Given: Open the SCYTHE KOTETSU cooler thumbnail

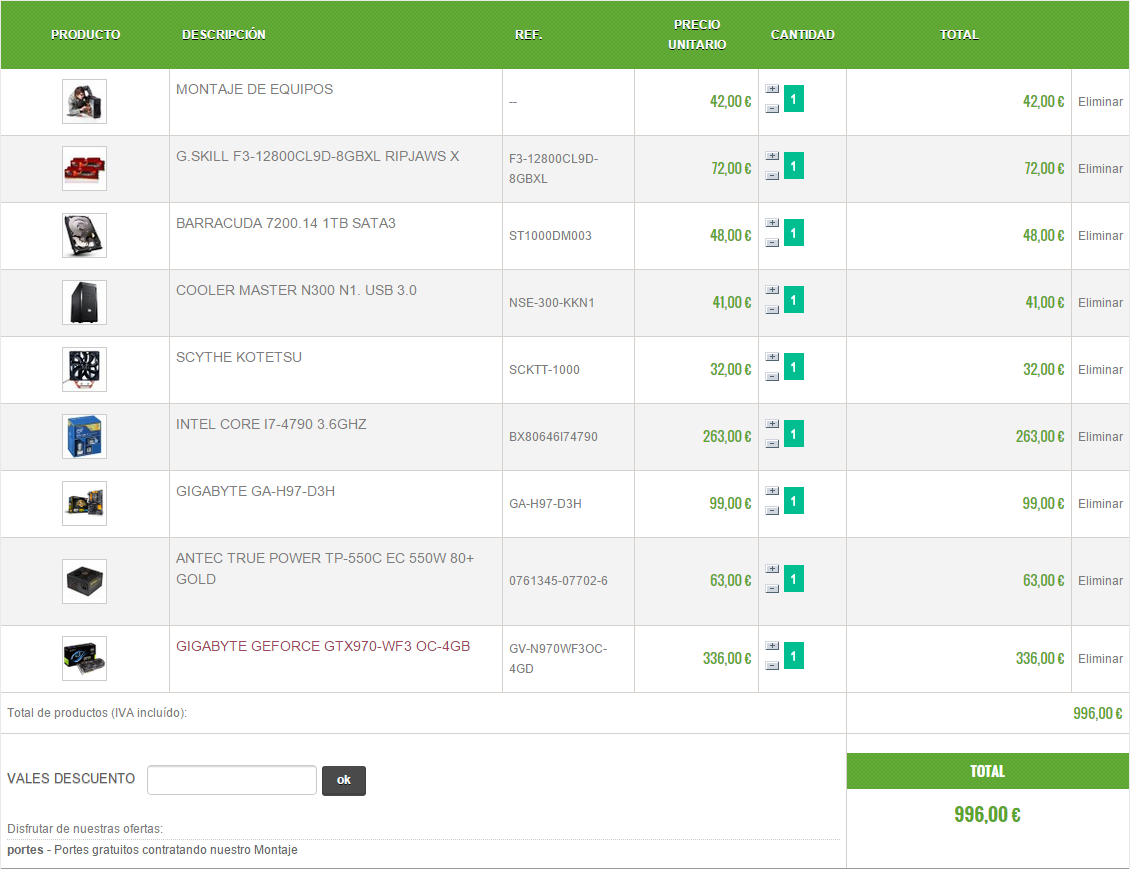Looking at the screenshot, I should (x=84, y=370).
